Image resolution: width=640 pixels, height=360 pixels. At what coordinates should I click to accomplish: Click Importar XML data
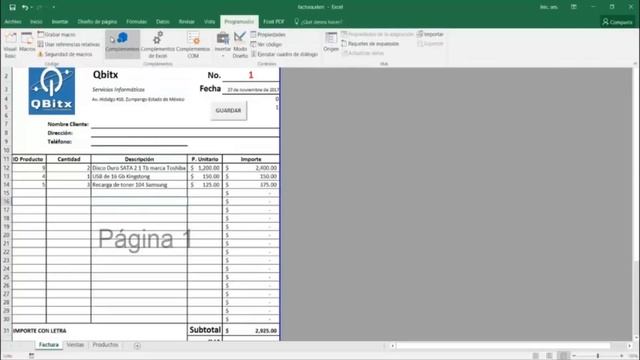pyautogui.click(x=430, y=34)
